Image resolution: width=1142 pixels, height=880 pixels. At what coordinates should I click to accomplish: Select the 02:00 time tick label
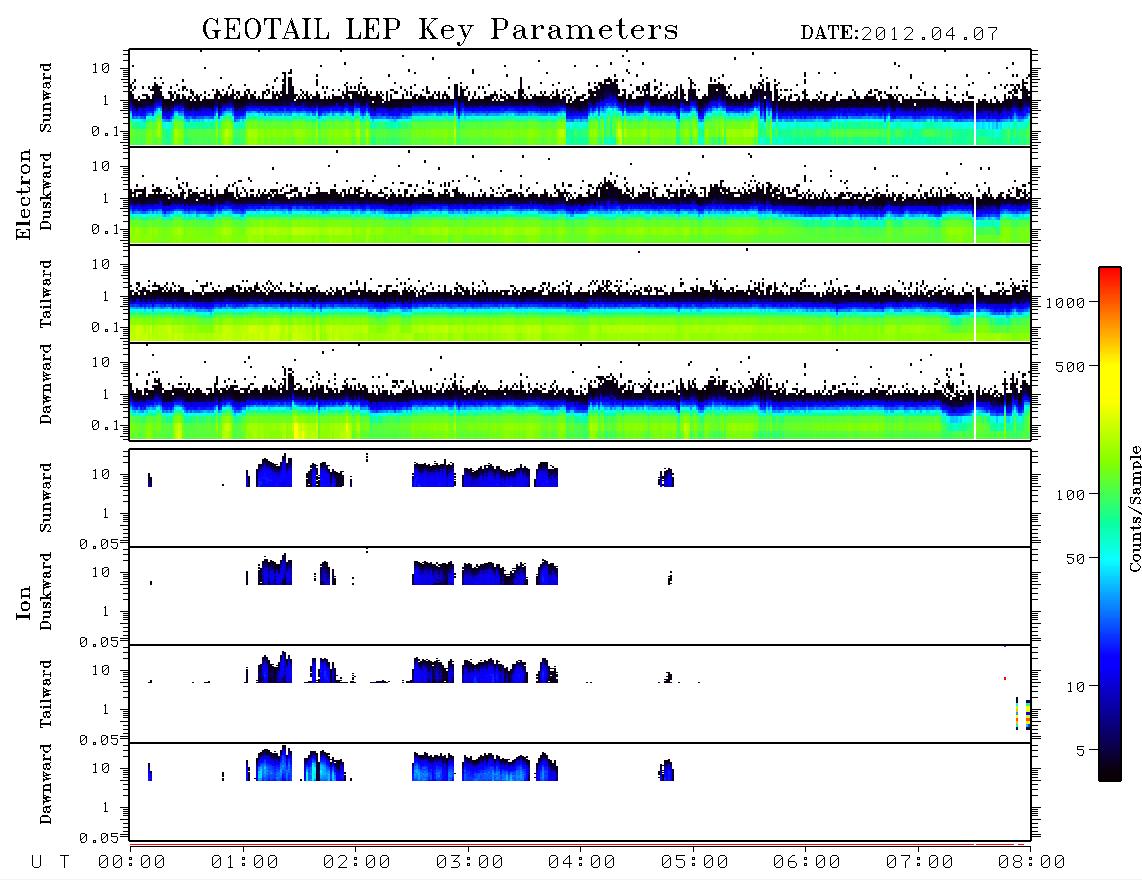[357, 863]
